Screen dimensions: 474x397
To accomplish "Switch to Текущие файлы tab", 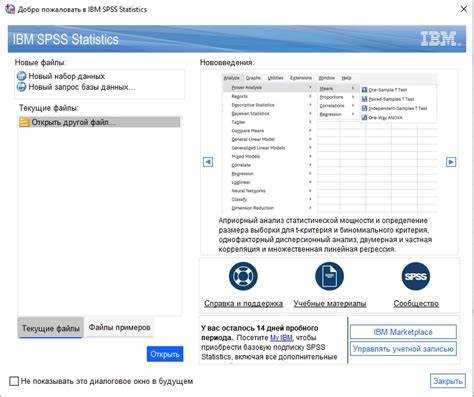I will tap(51, 328).
